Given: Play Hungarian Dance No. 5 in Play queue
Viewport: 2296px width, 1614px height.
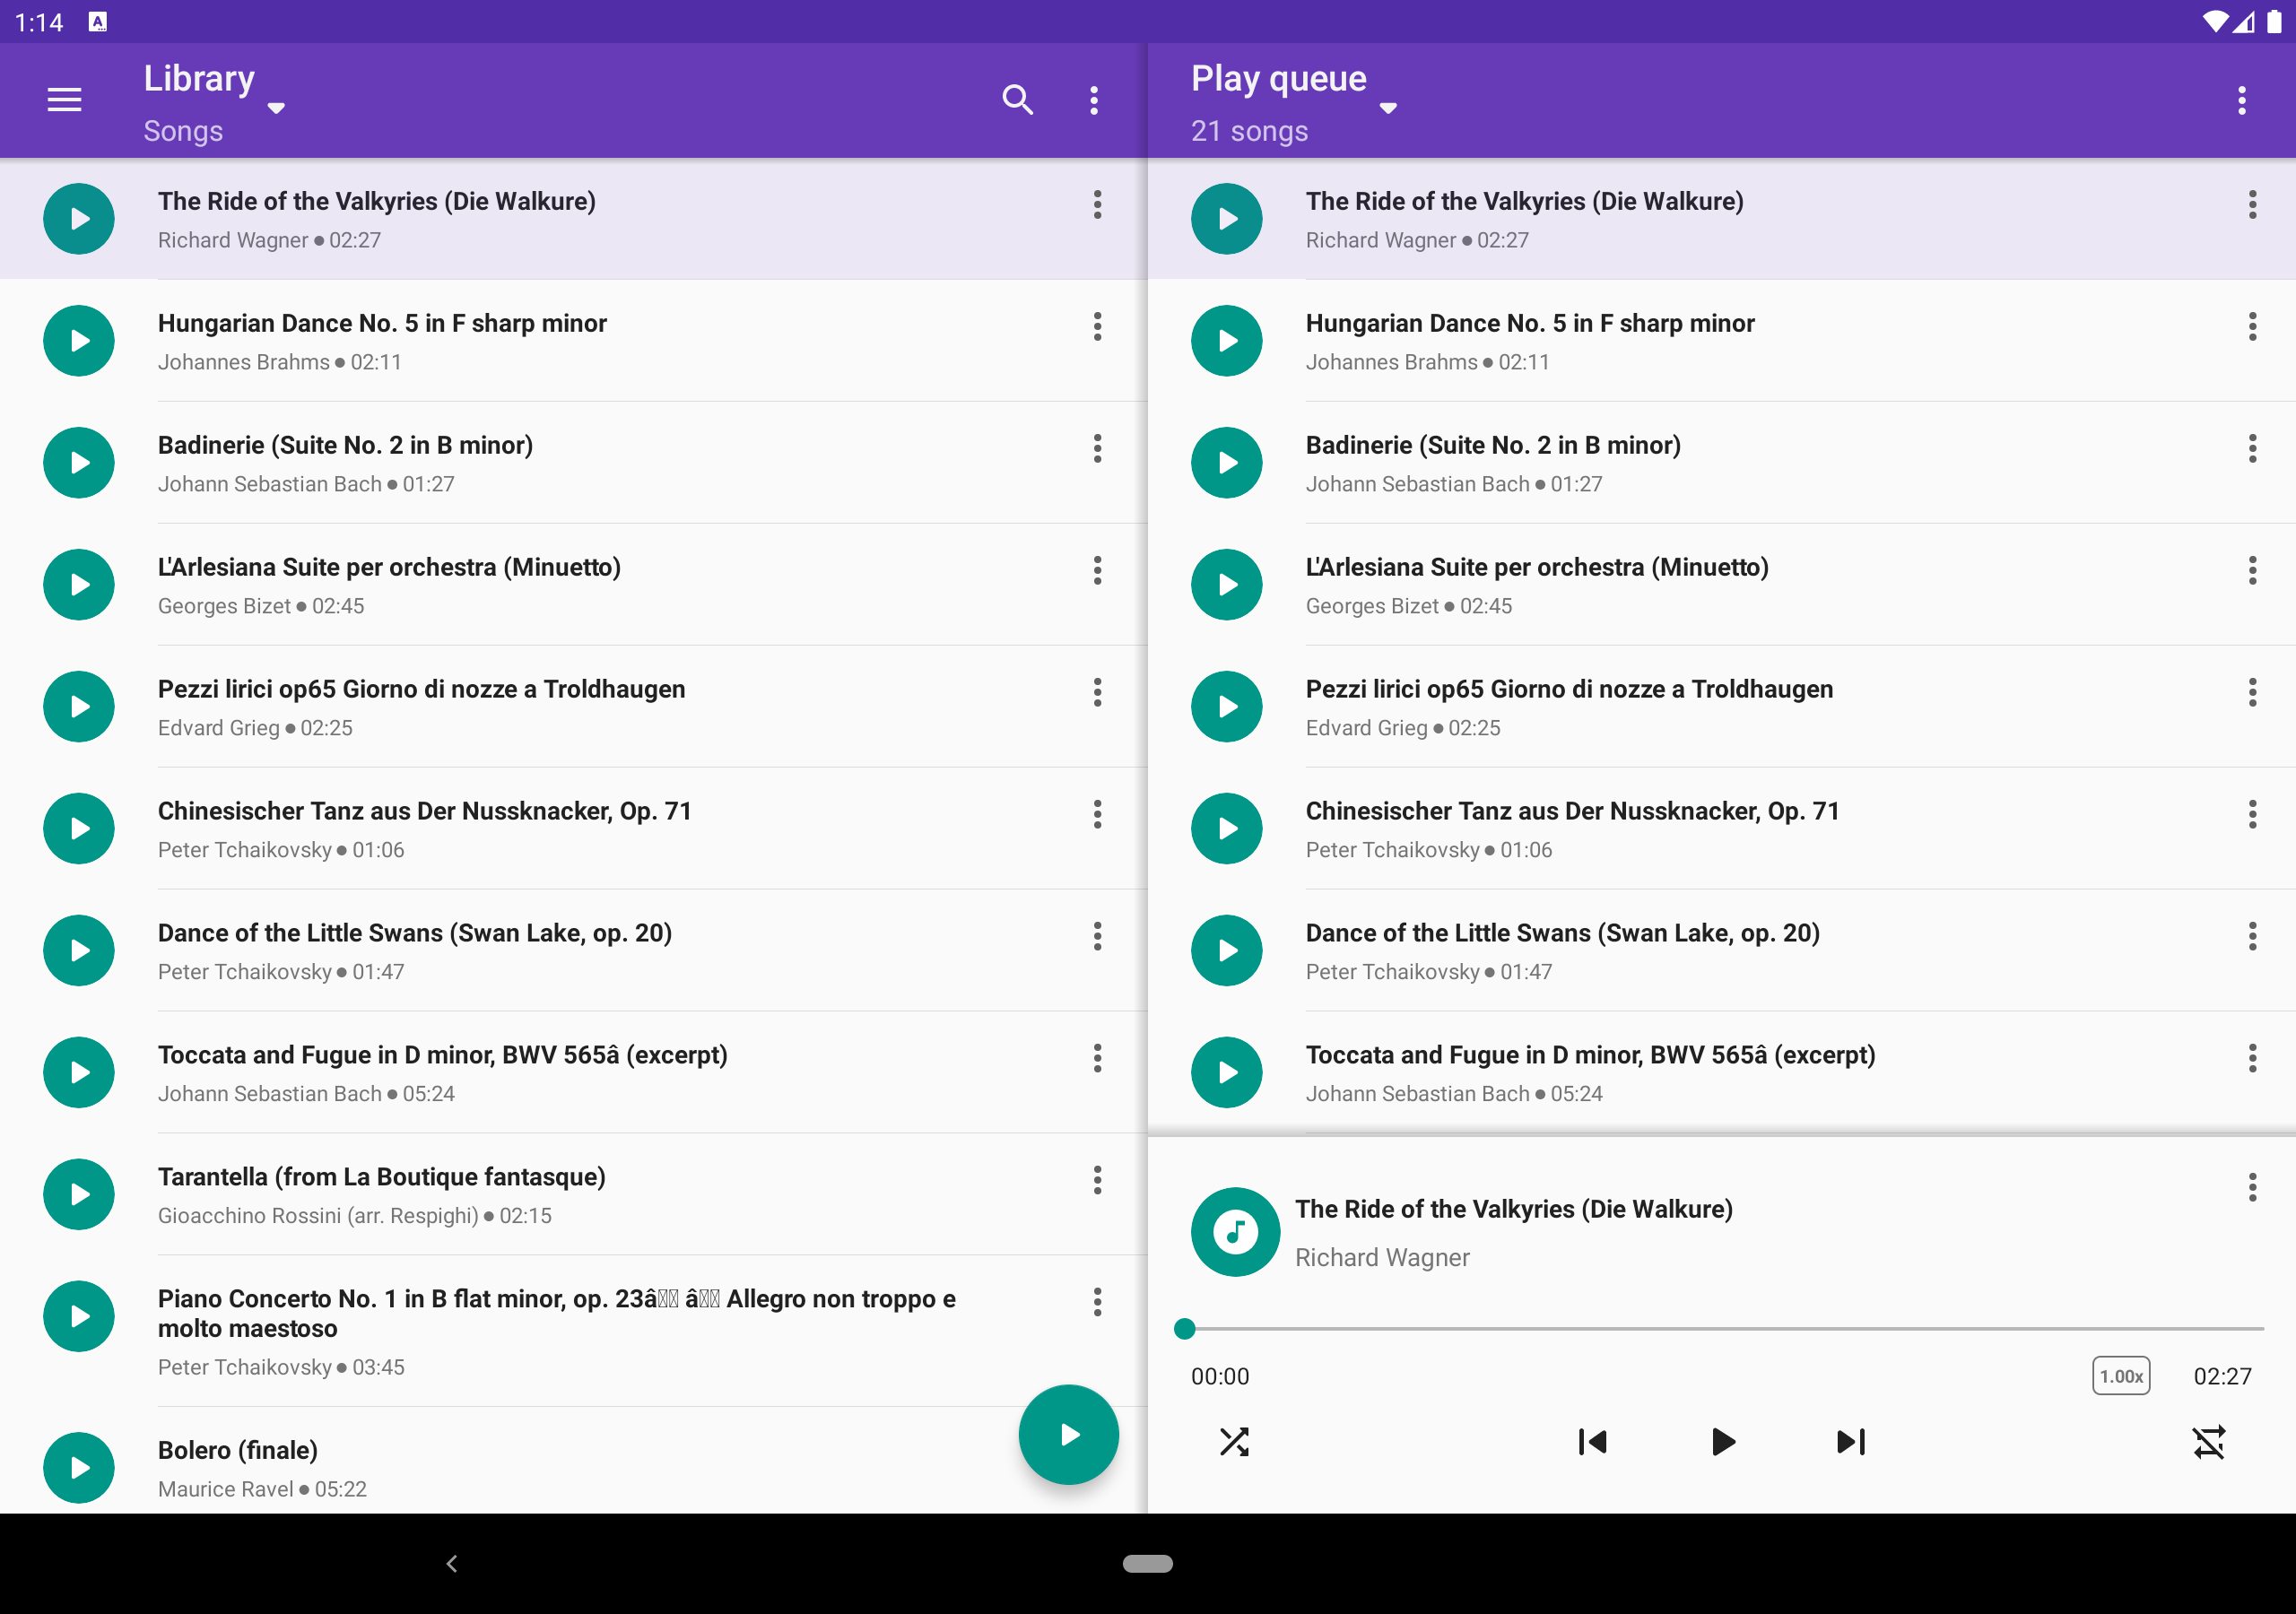Looking at the screenshot, I should (x=1227, y=341).
